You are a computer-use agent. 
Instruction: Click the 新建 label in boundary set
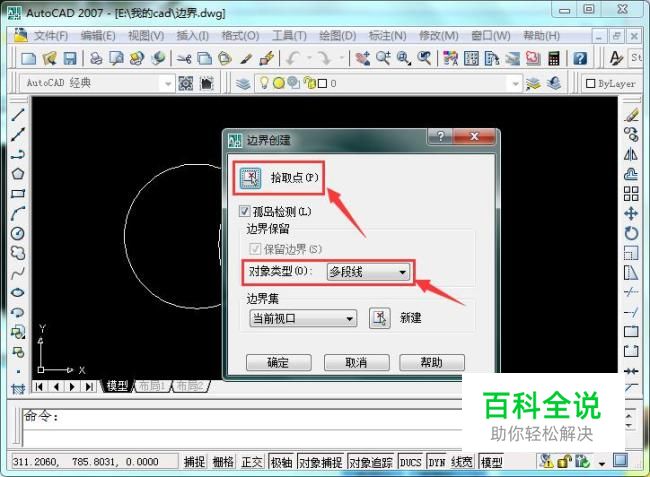[410, 318]
